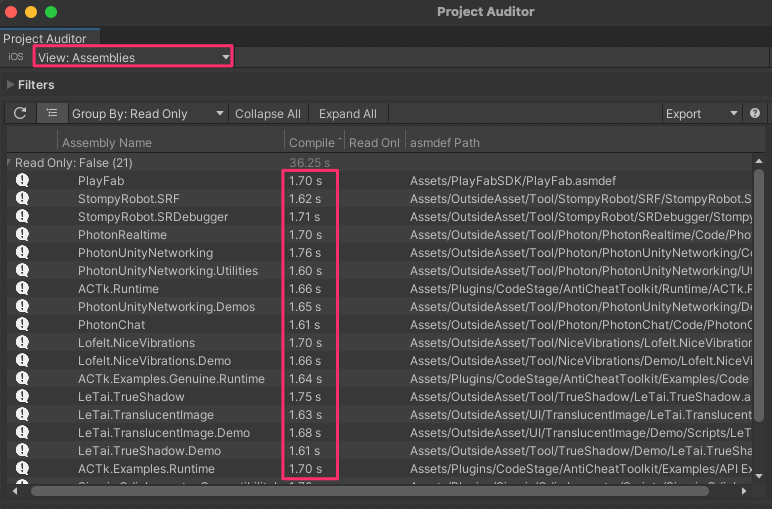Viewport: 772px width, 509px height.
Task: Click the scroll down arrow of list
Action: (x=759, y=476)
